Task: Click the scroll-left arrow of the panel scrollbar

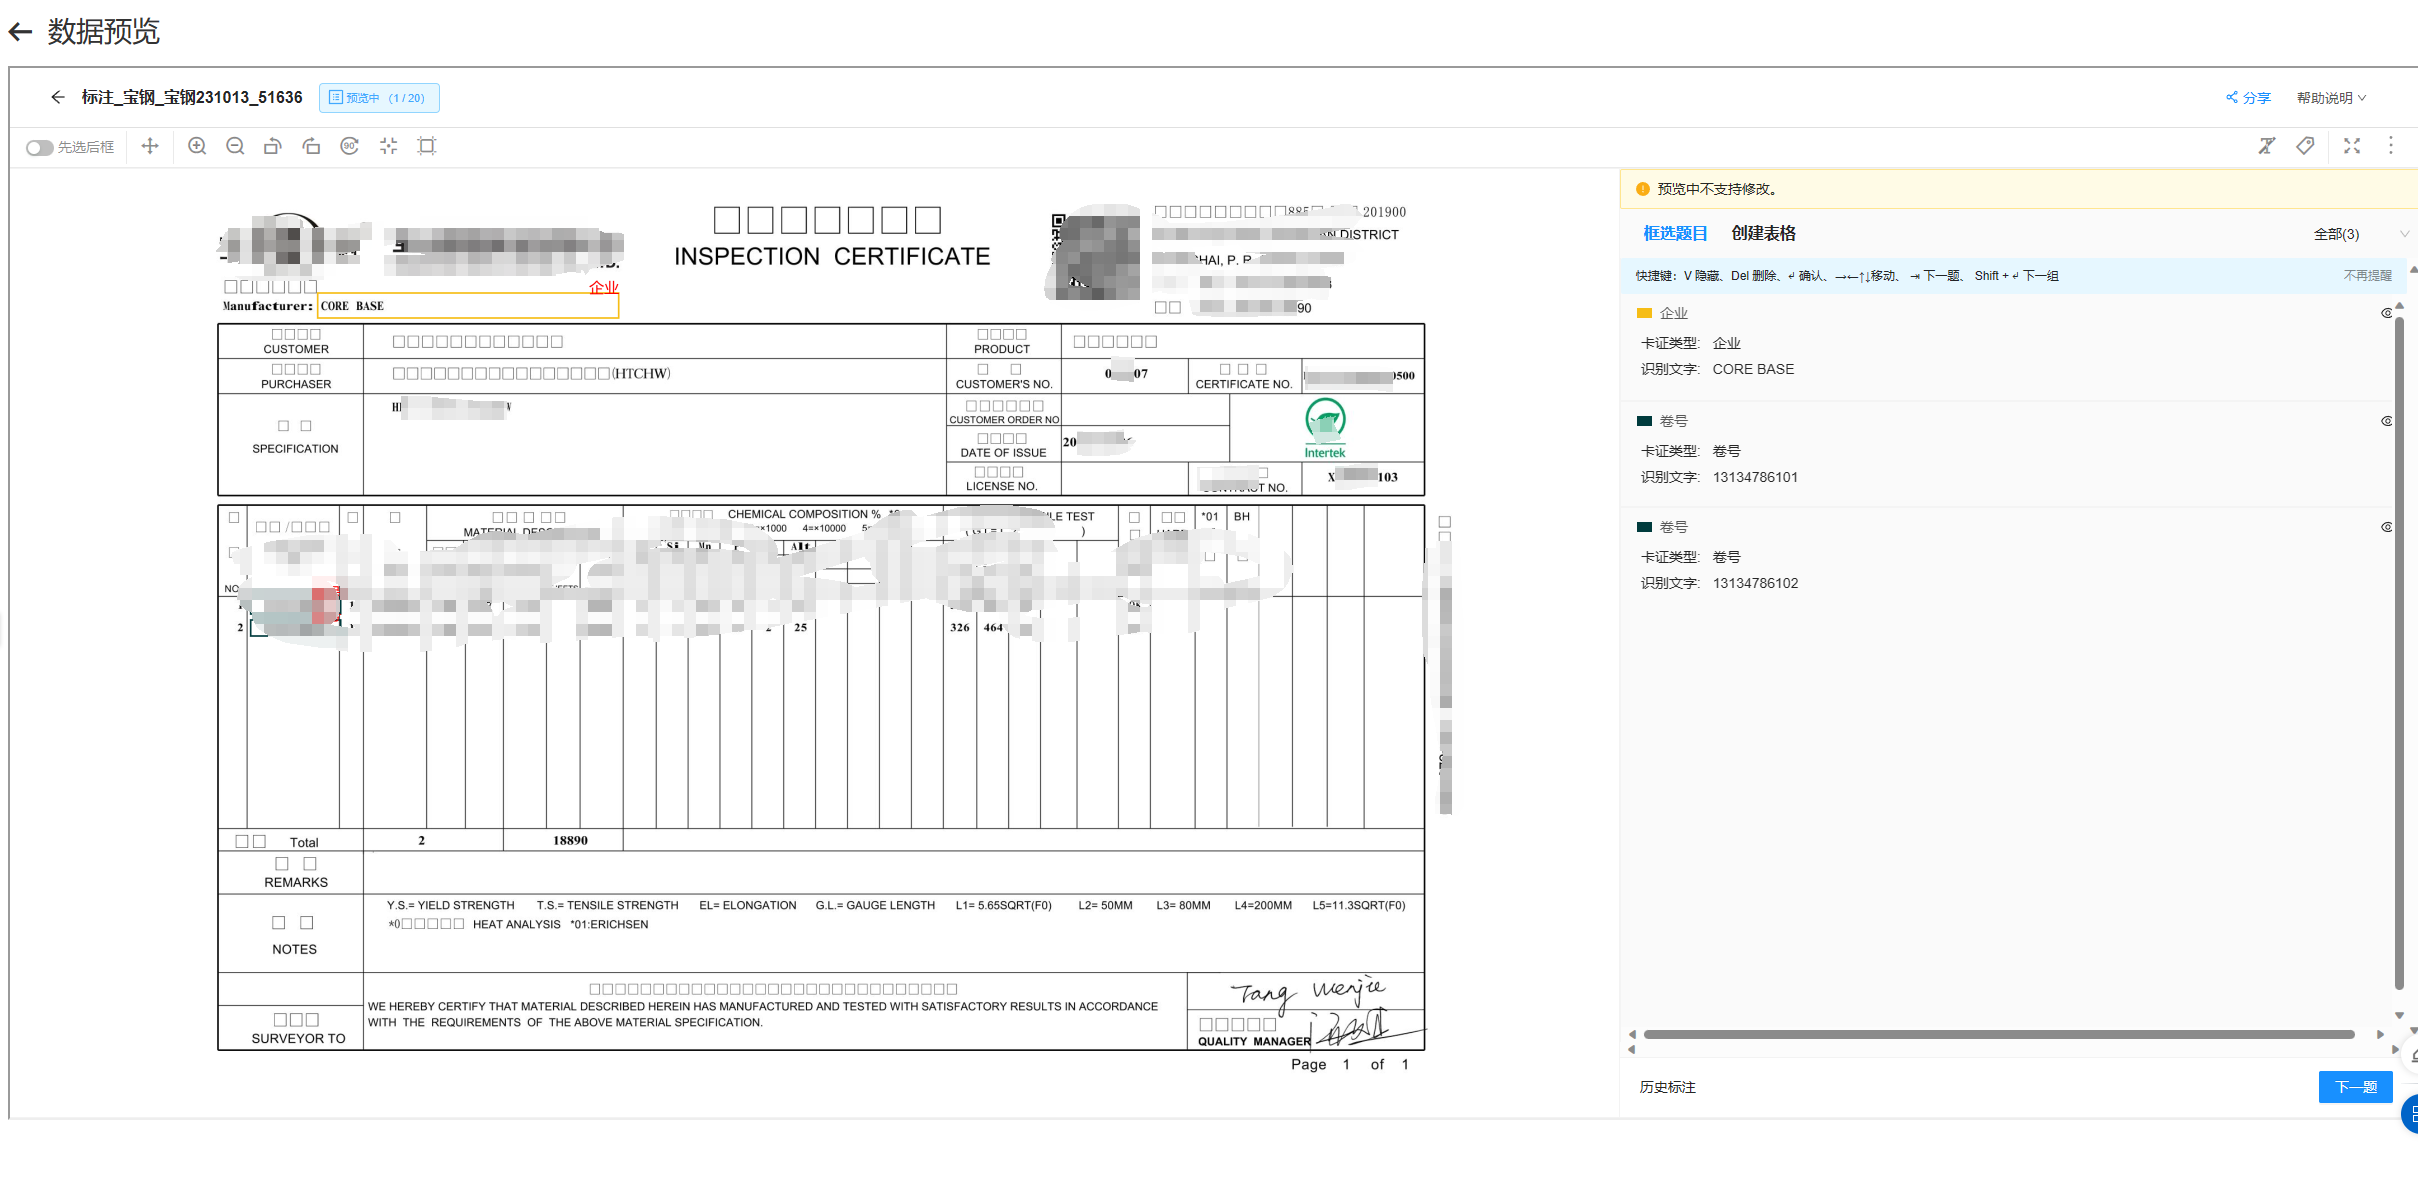Action: 1632,1034
